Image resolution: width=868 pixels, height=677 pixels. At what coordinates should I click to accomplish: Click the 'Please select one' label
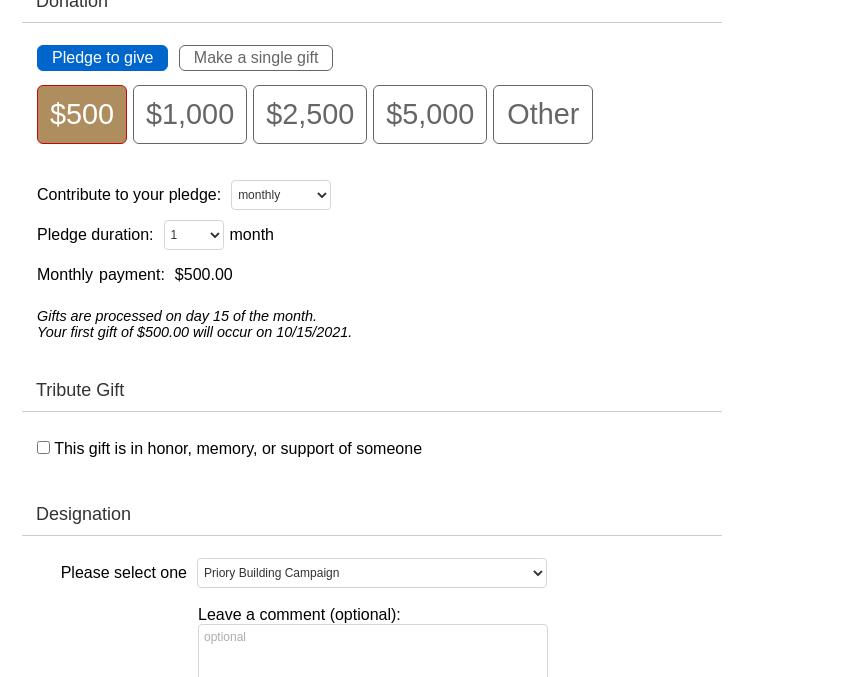coord(123,573)
